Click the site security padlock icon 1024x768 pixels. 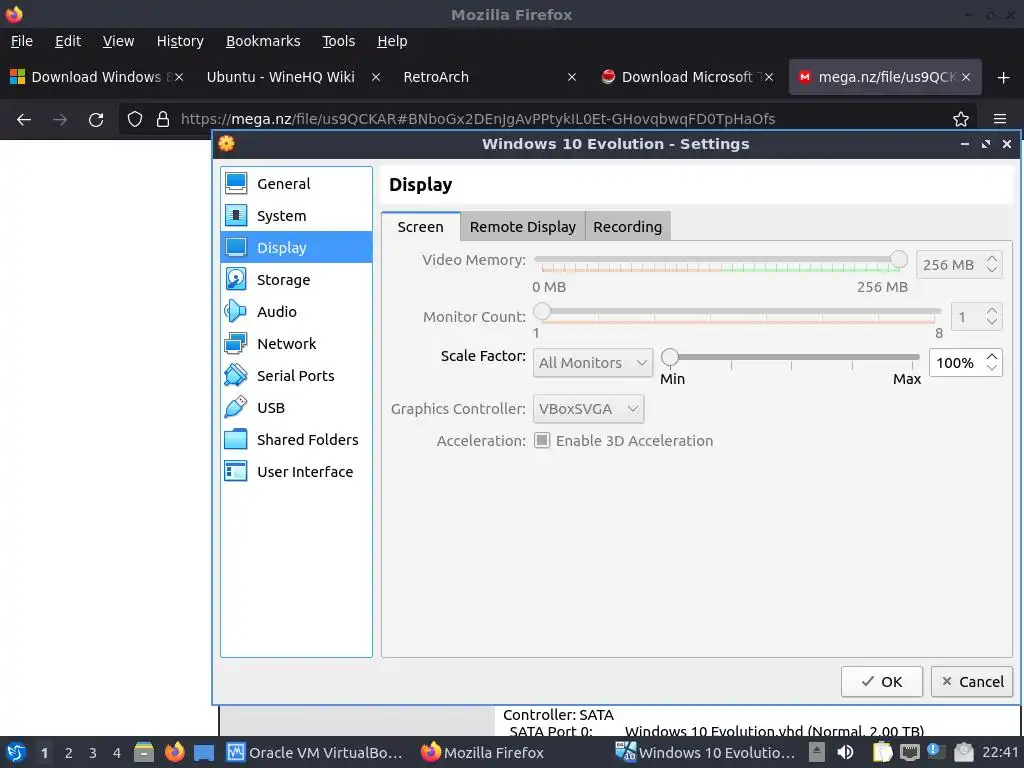(163, 120)
